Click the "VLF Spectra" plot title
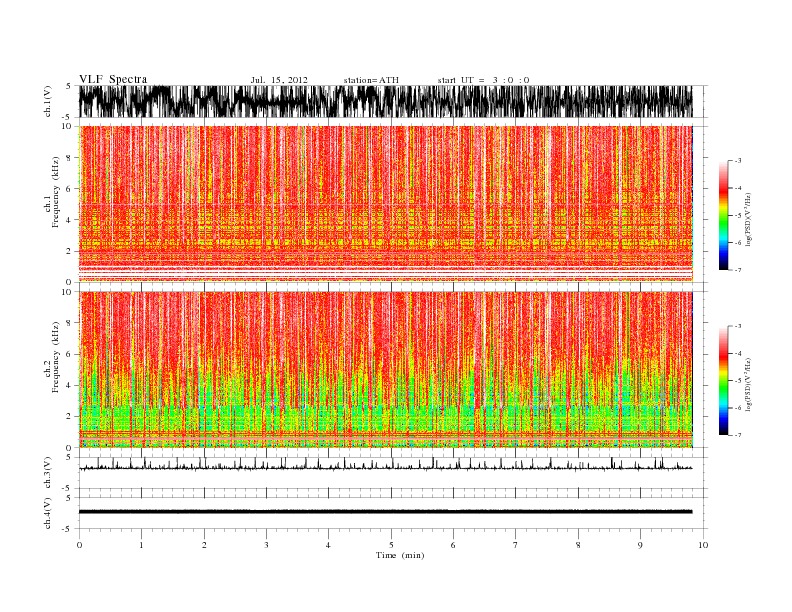792x612 pixels. 113,79
